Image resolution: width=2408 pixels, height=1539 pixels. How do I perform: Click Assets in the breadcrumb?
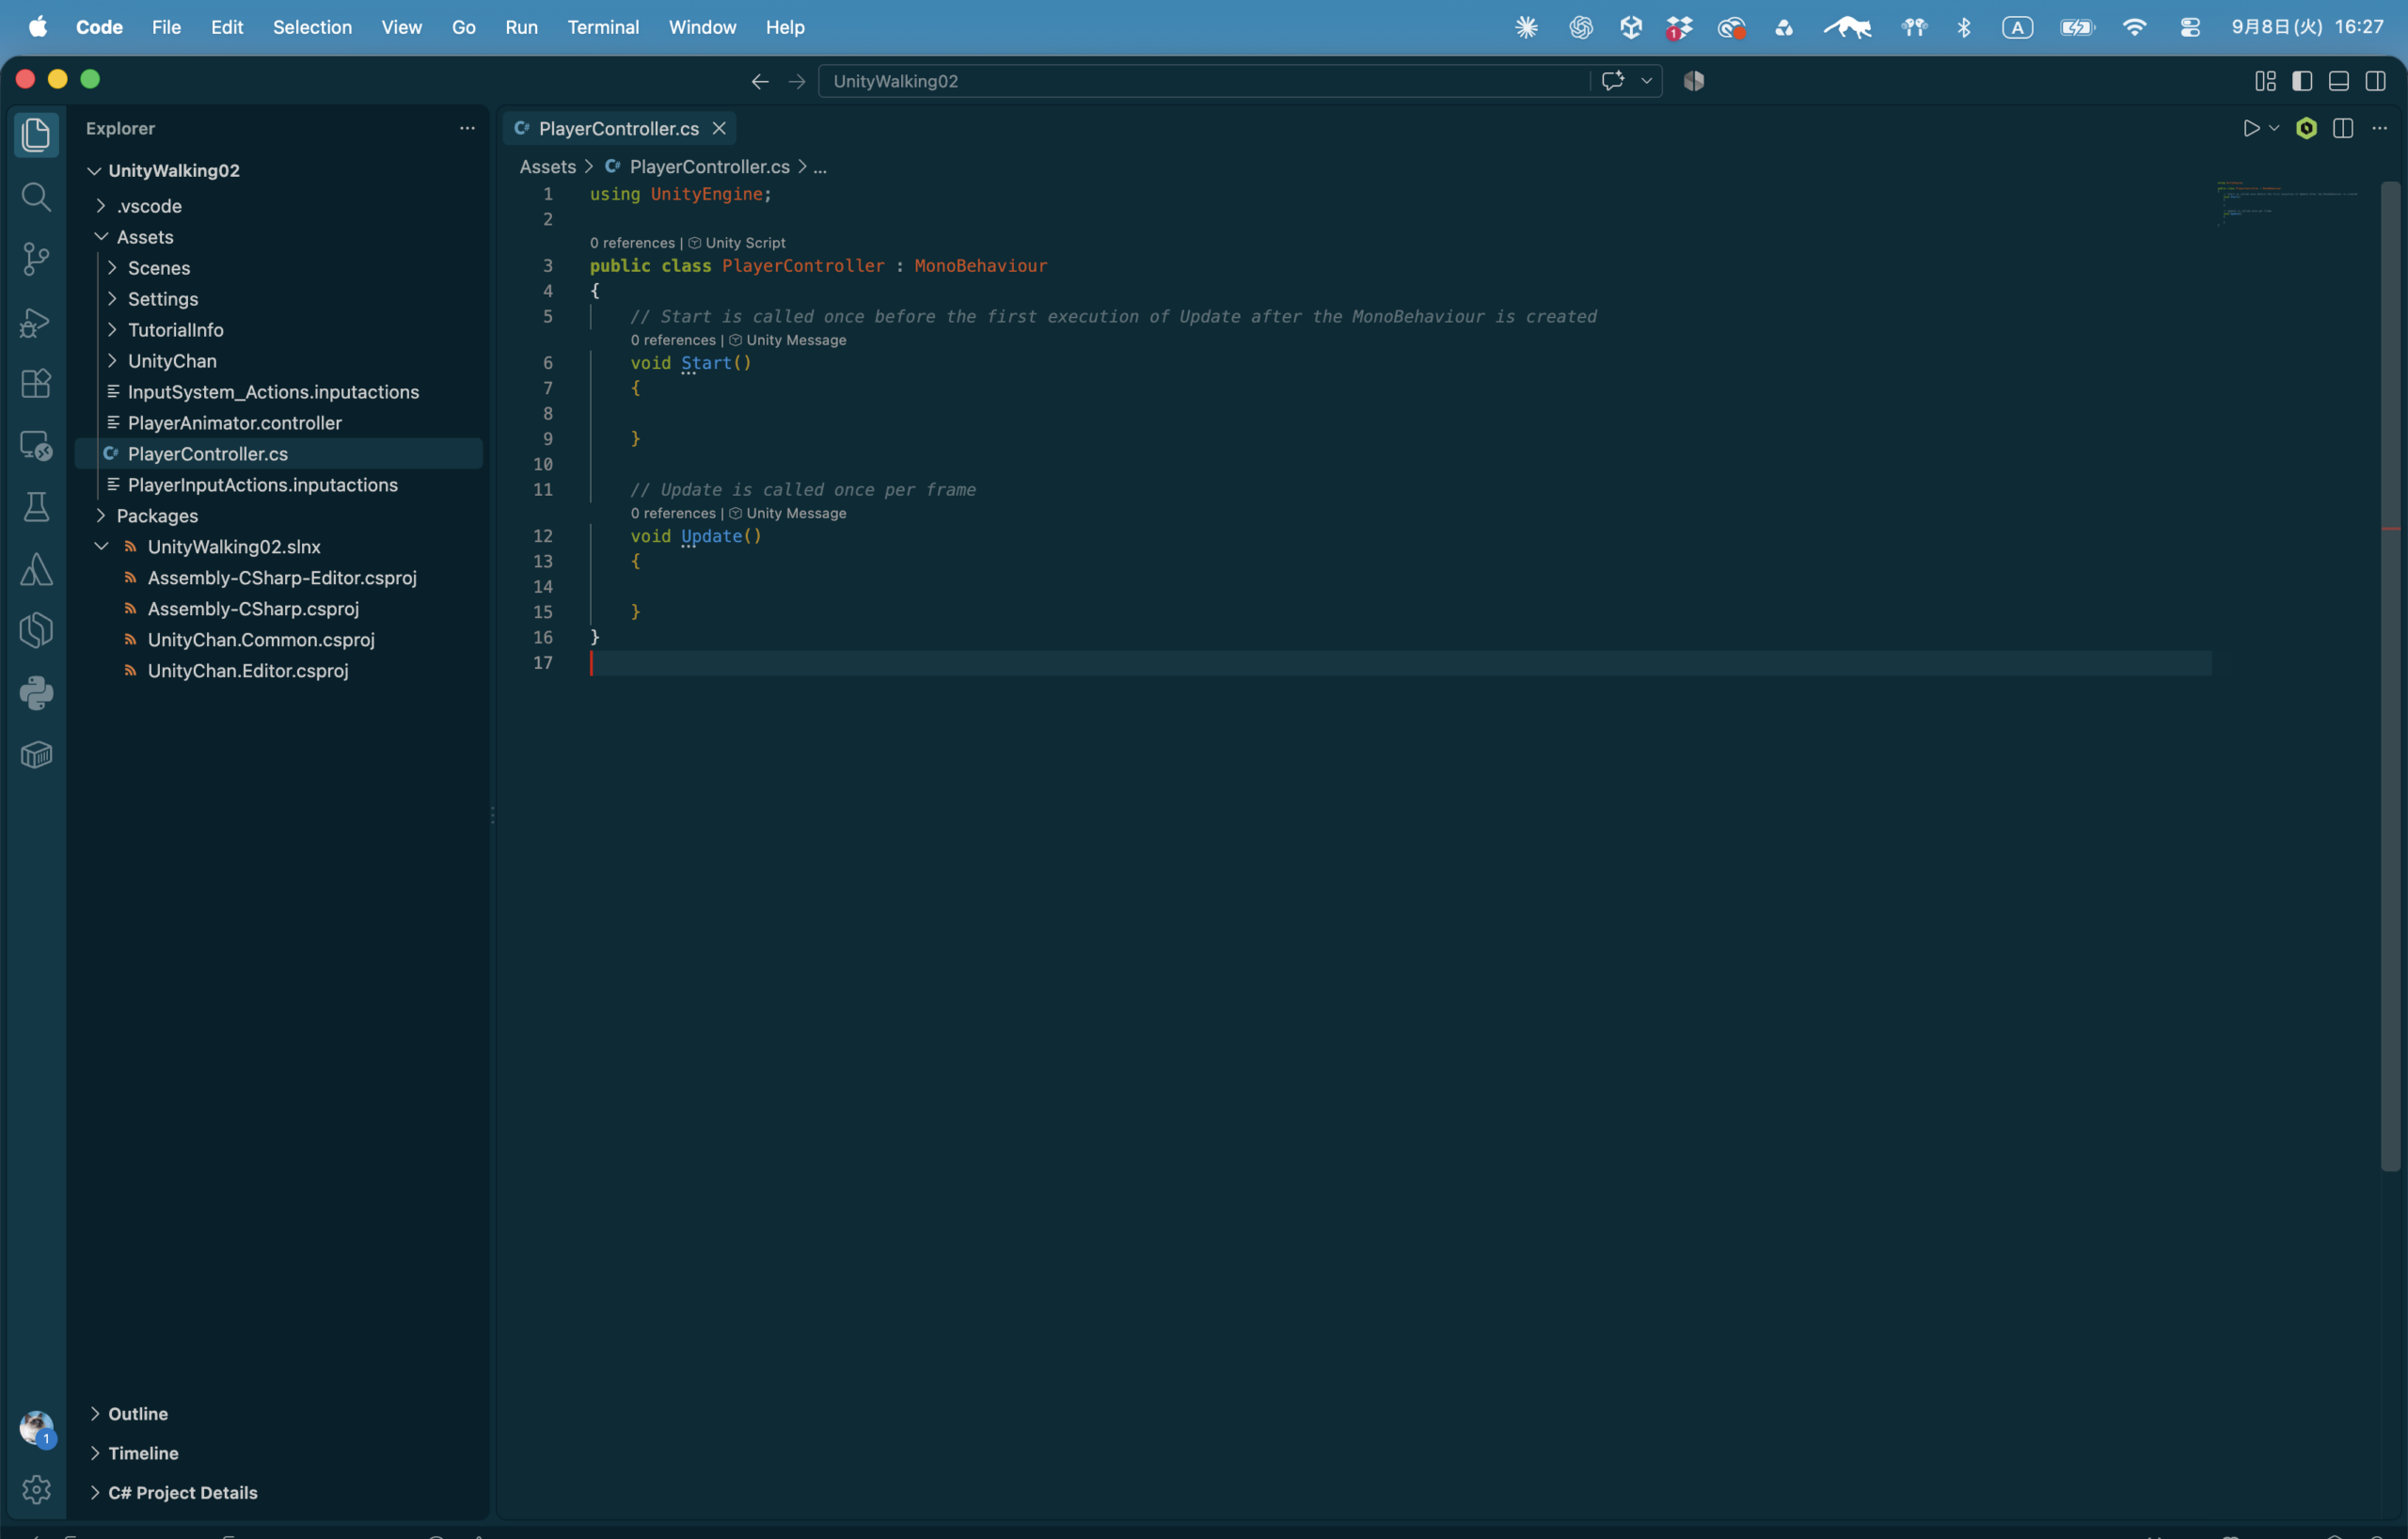point(547,167)
